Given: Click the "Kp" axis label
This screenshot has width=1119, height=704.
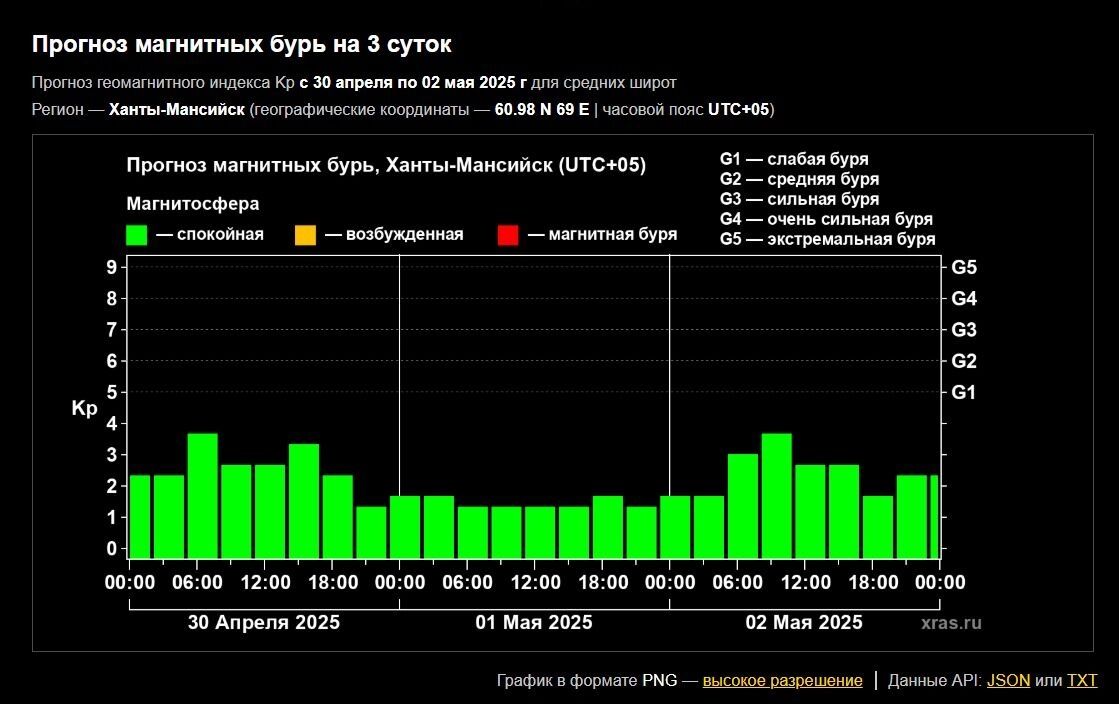Looking at the screenshot, I should 84,408.
